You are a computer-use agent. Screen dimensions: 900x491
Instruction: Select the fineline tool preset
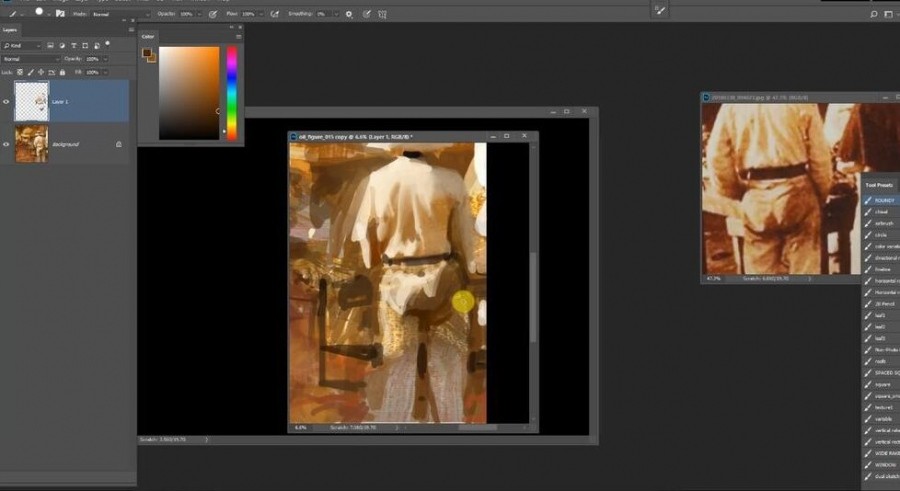click(881, 269)
